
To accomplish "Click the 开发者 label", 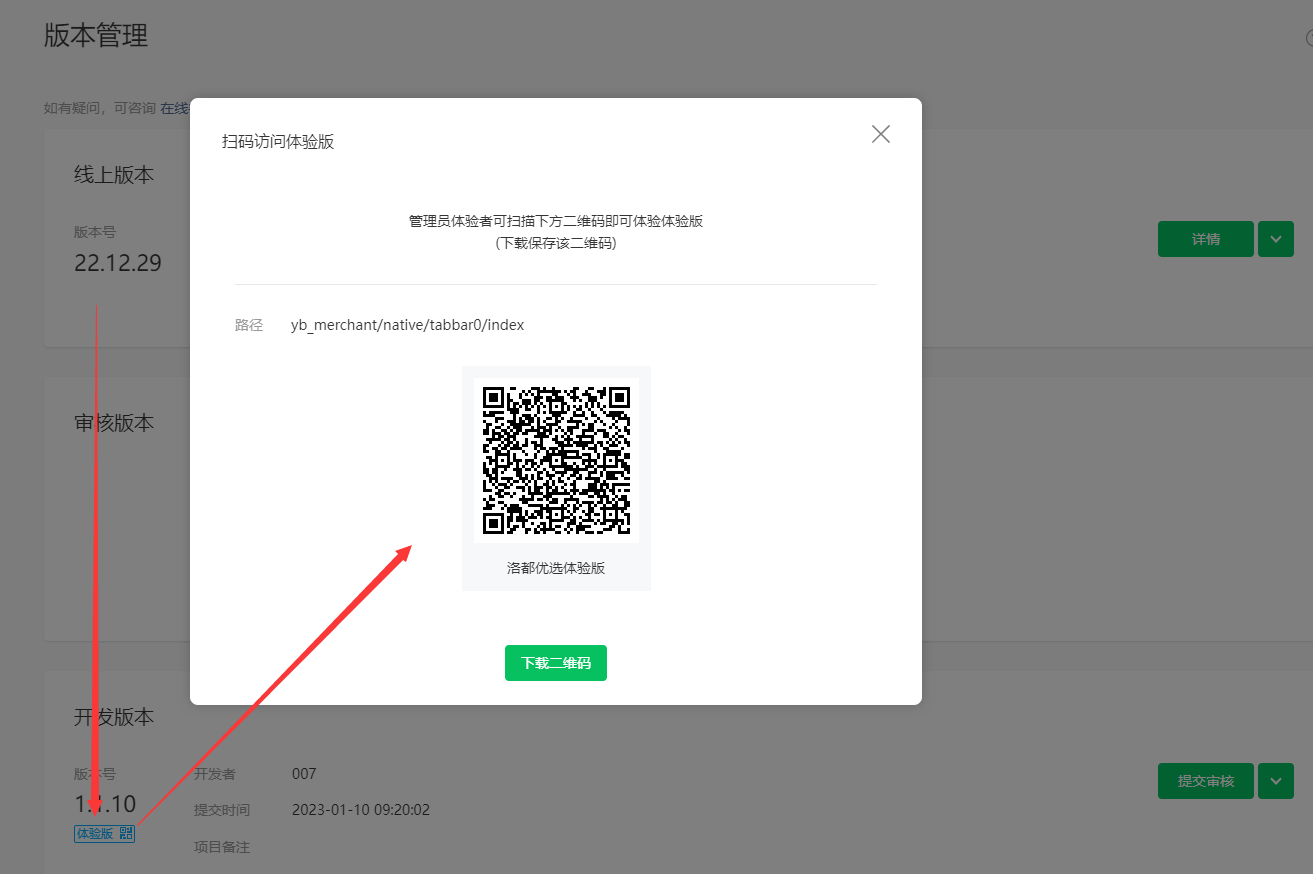I will 215,773.
